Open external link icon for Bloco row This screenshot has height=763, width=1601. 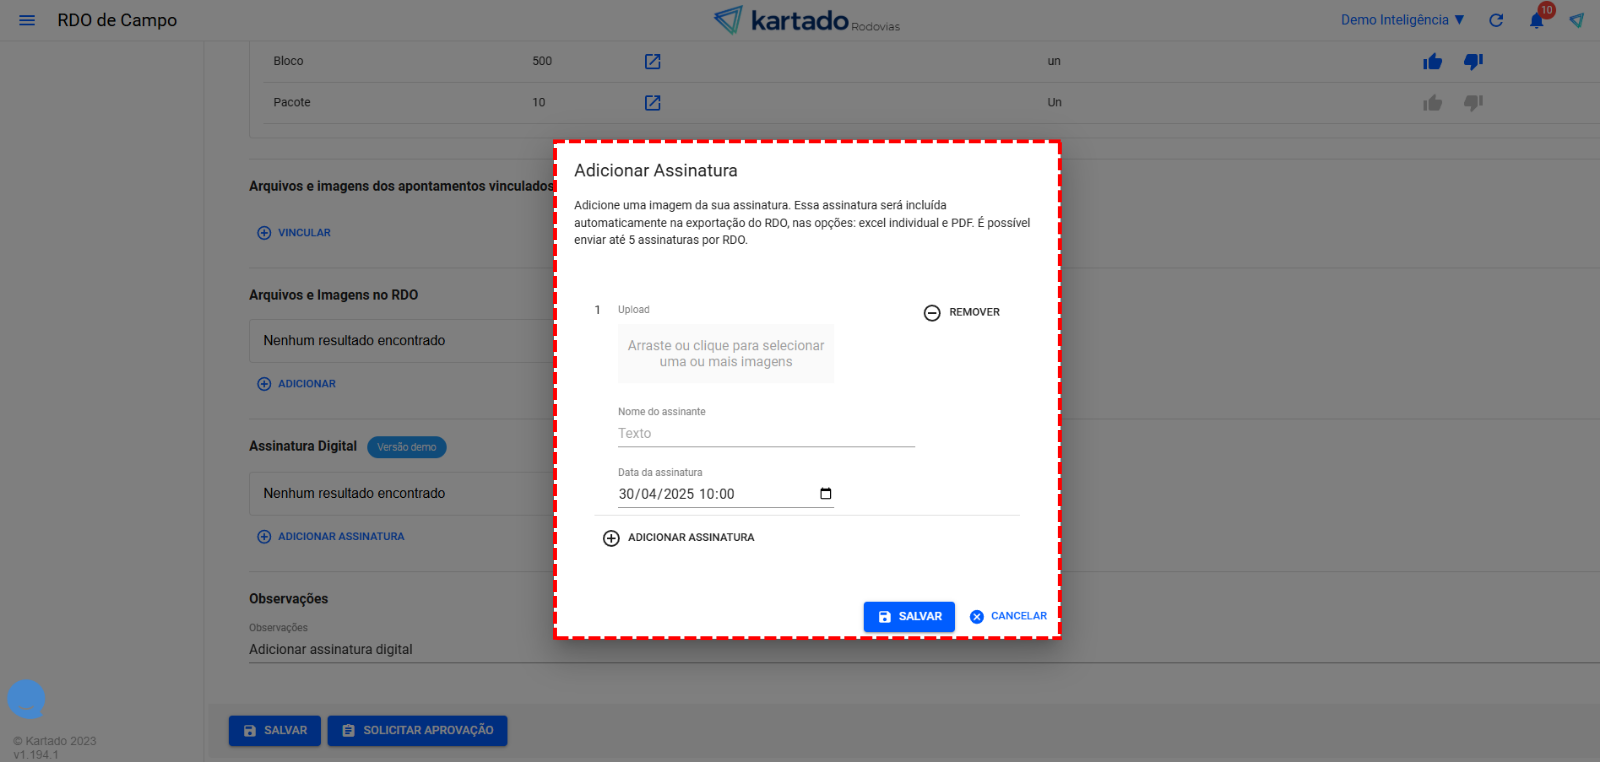[x=653, y=62]
